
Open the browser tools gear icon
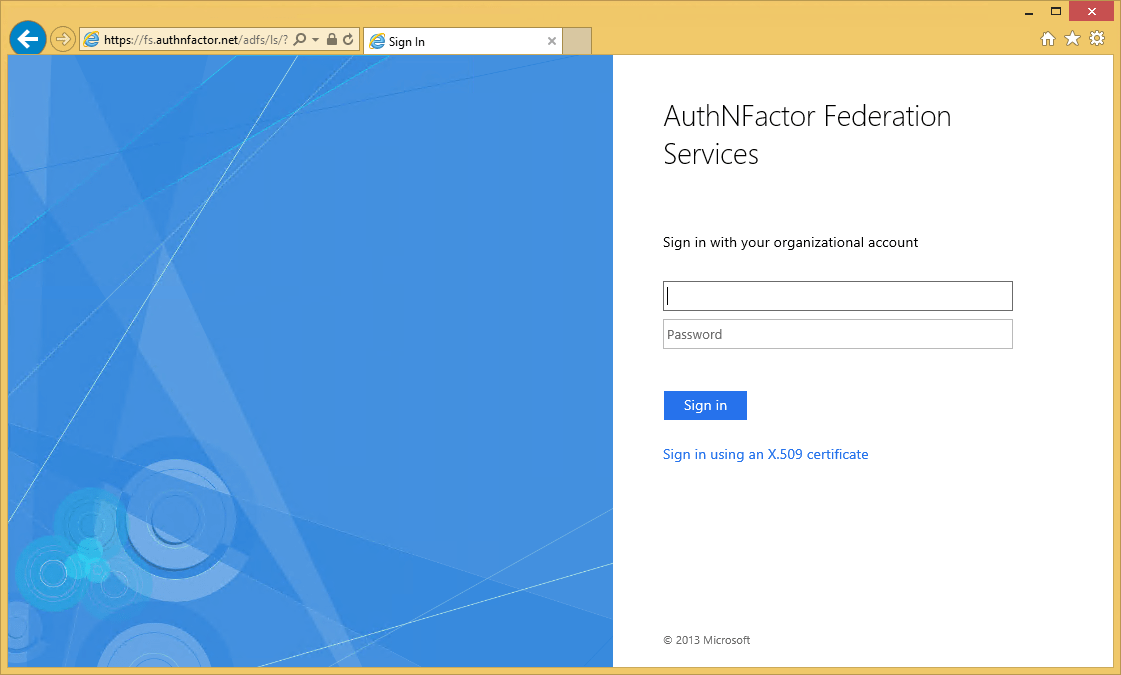1097,39
